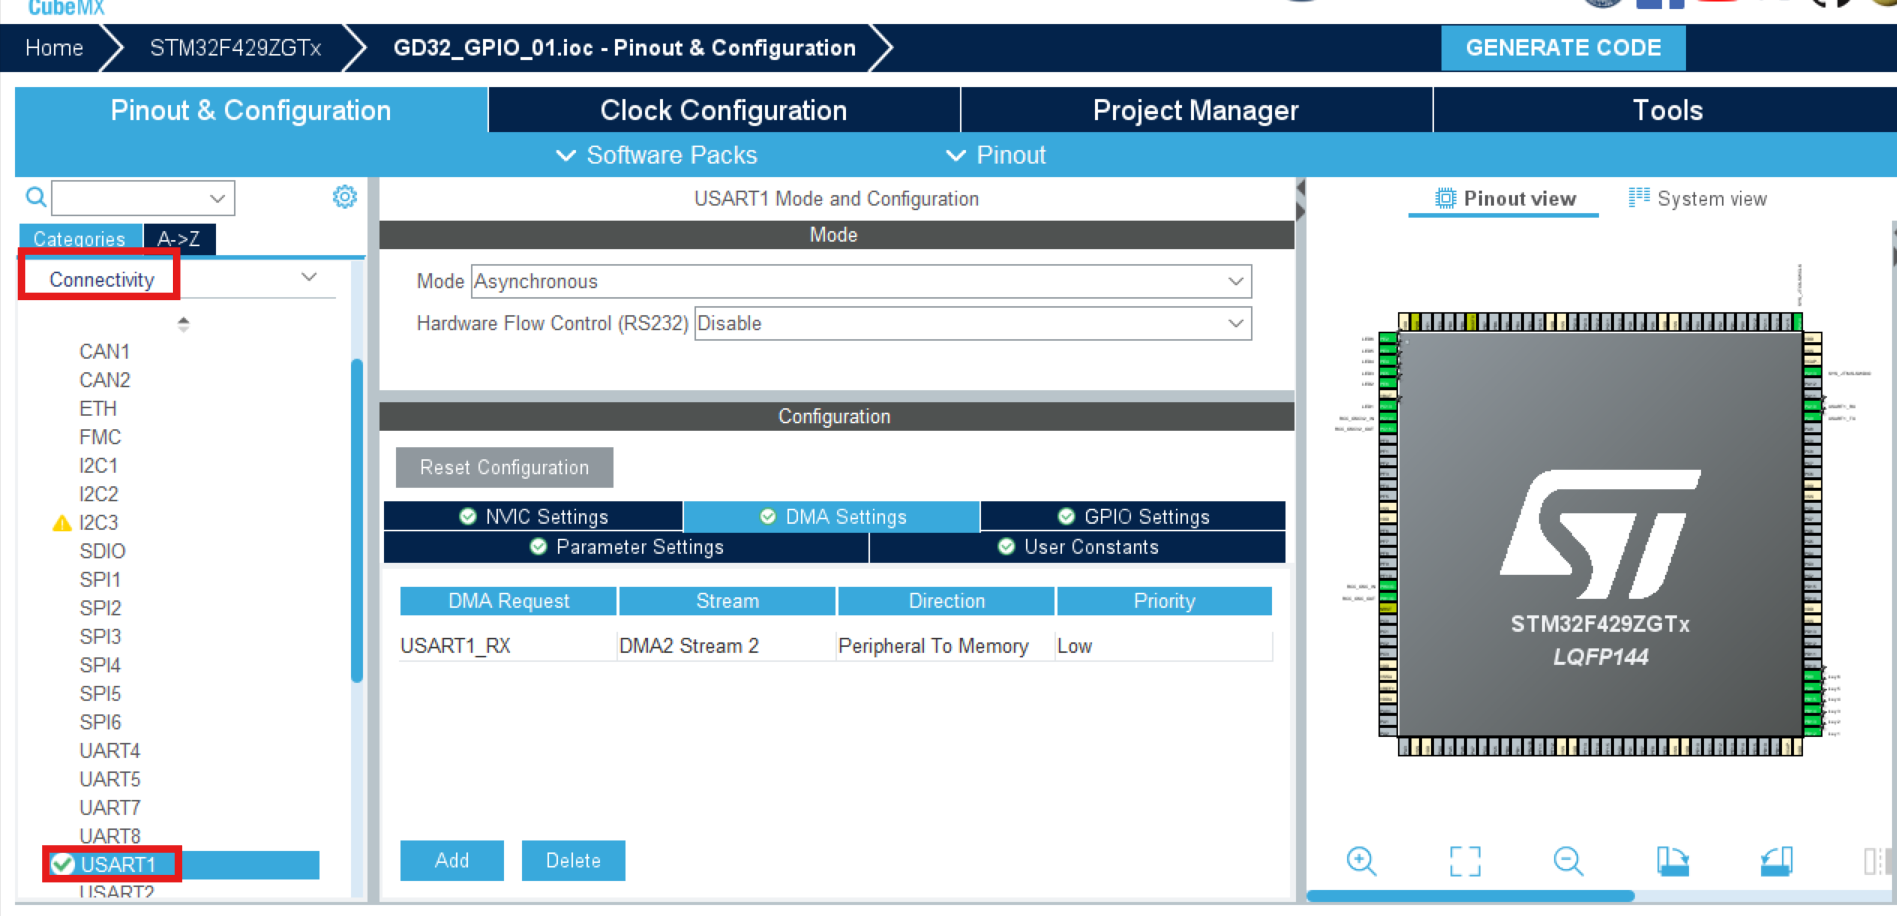This screenshot has width=1897, height=916.
Task: Click the pinout view horizontal scrollbar
Action: 1470,896
